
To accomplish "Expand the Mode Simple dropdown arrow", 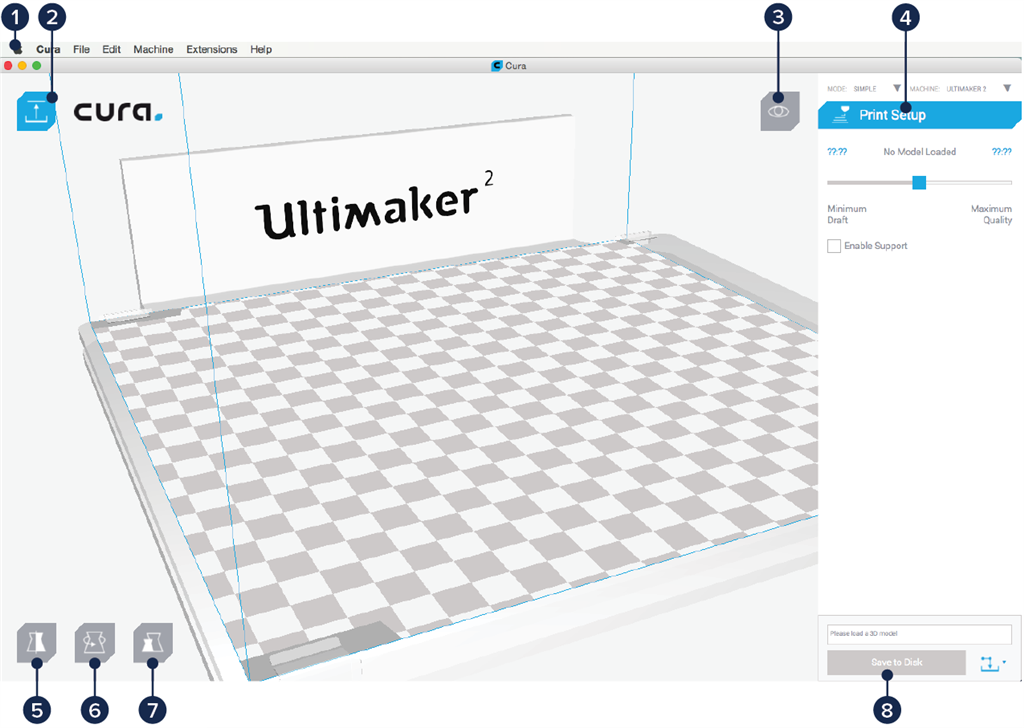I will (897, 88).
